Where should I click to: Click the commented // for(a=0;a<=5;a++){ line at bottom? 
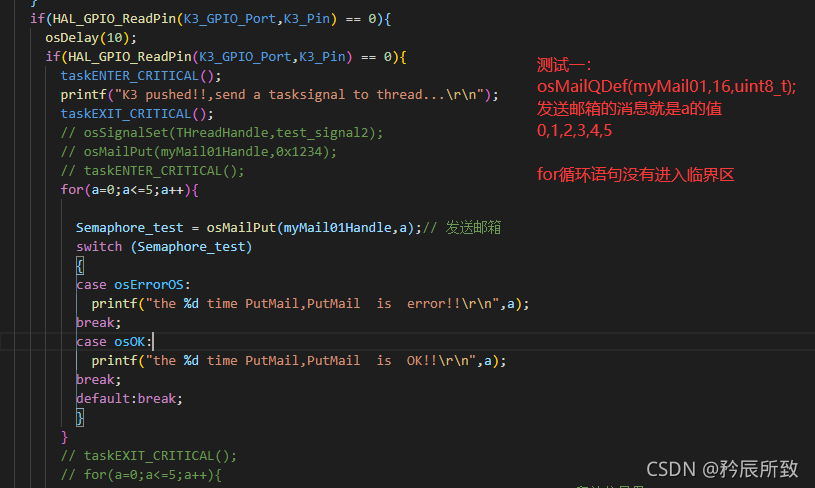point(141,475)
